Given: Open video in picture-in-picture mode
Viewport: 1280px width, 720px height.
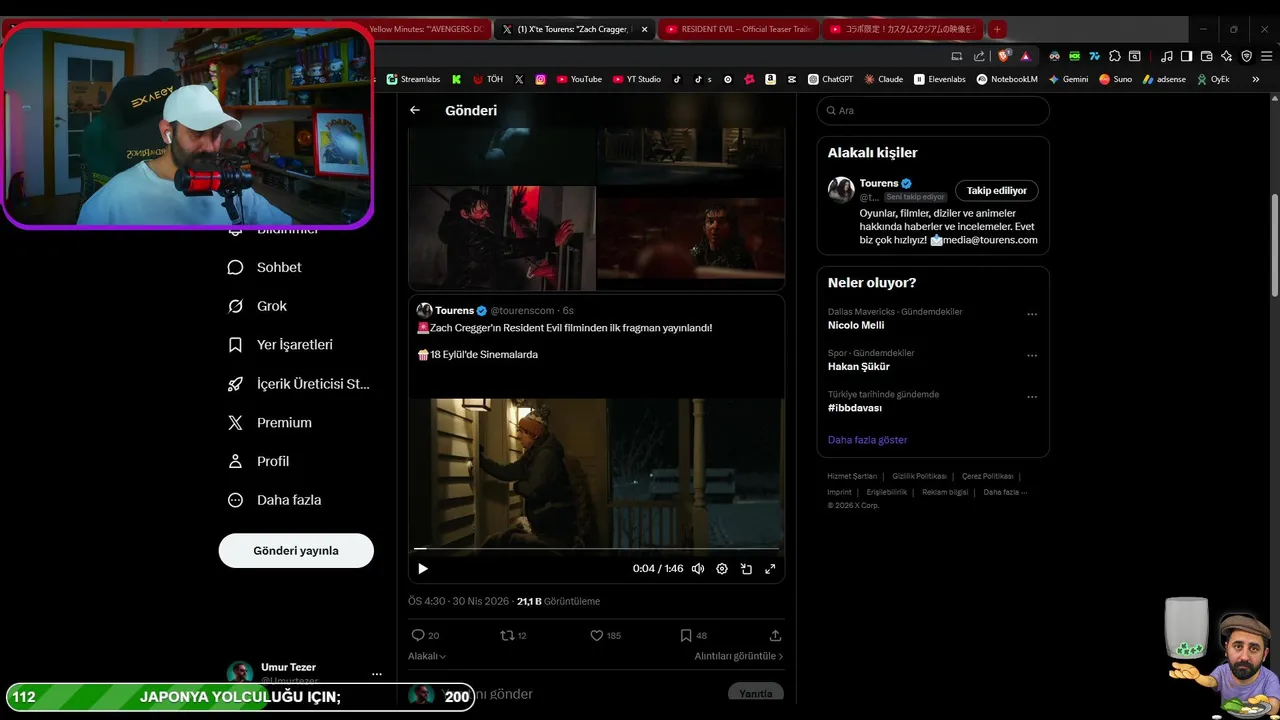Looking at the screenshot, I should click(746, 569).
